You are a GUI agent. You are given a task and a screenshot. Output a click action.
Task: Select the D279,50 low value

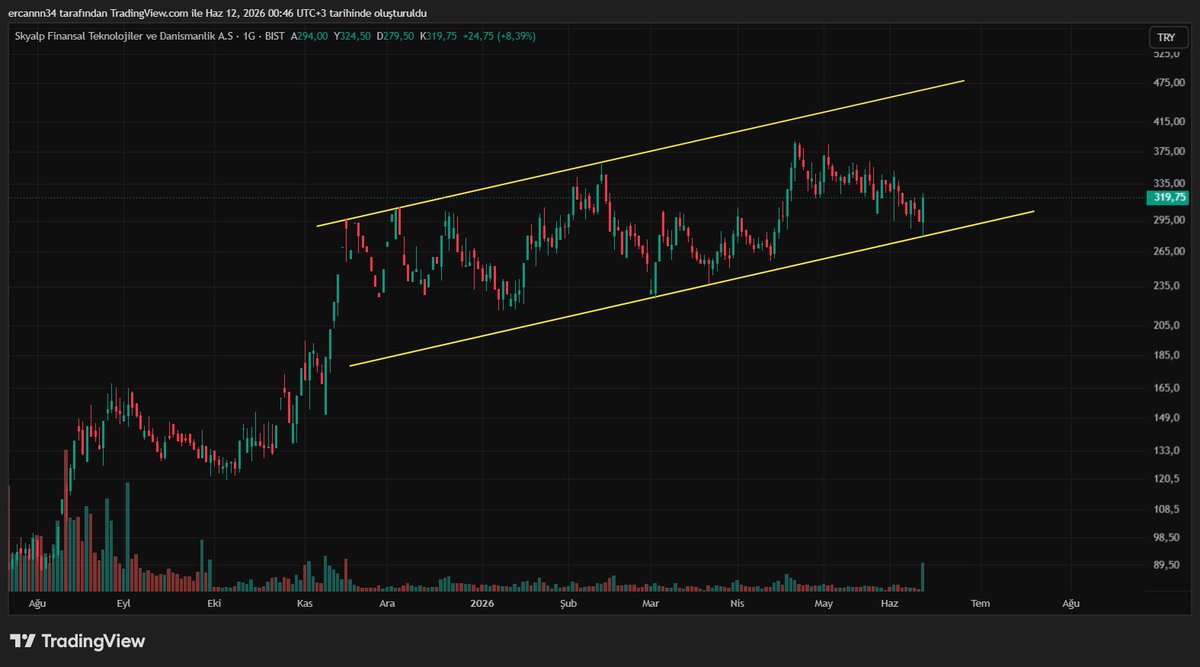(396, 36)
